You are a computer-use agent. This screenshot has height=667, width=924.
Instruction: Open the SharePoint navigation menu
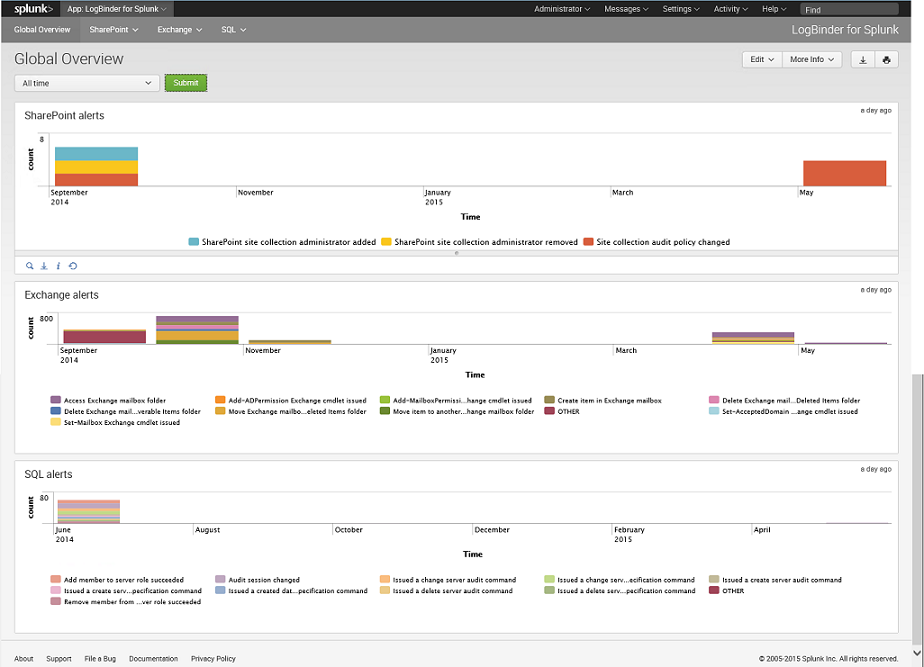[114, 29]
